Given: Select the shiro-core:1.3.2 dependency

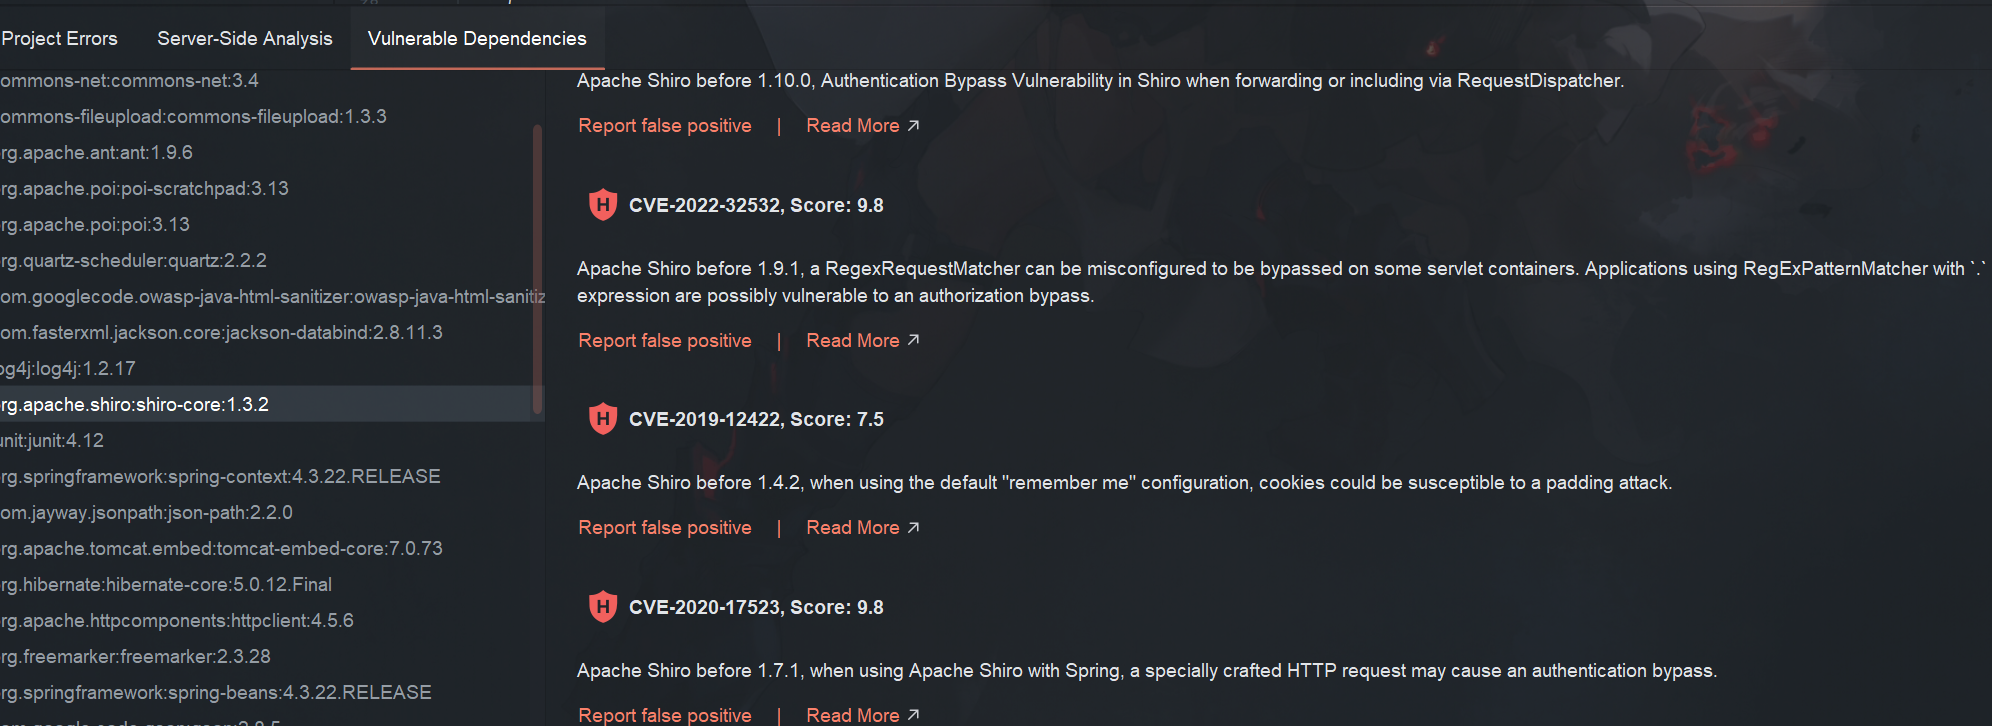Looking at the screenshot, I should coord(134,405).
